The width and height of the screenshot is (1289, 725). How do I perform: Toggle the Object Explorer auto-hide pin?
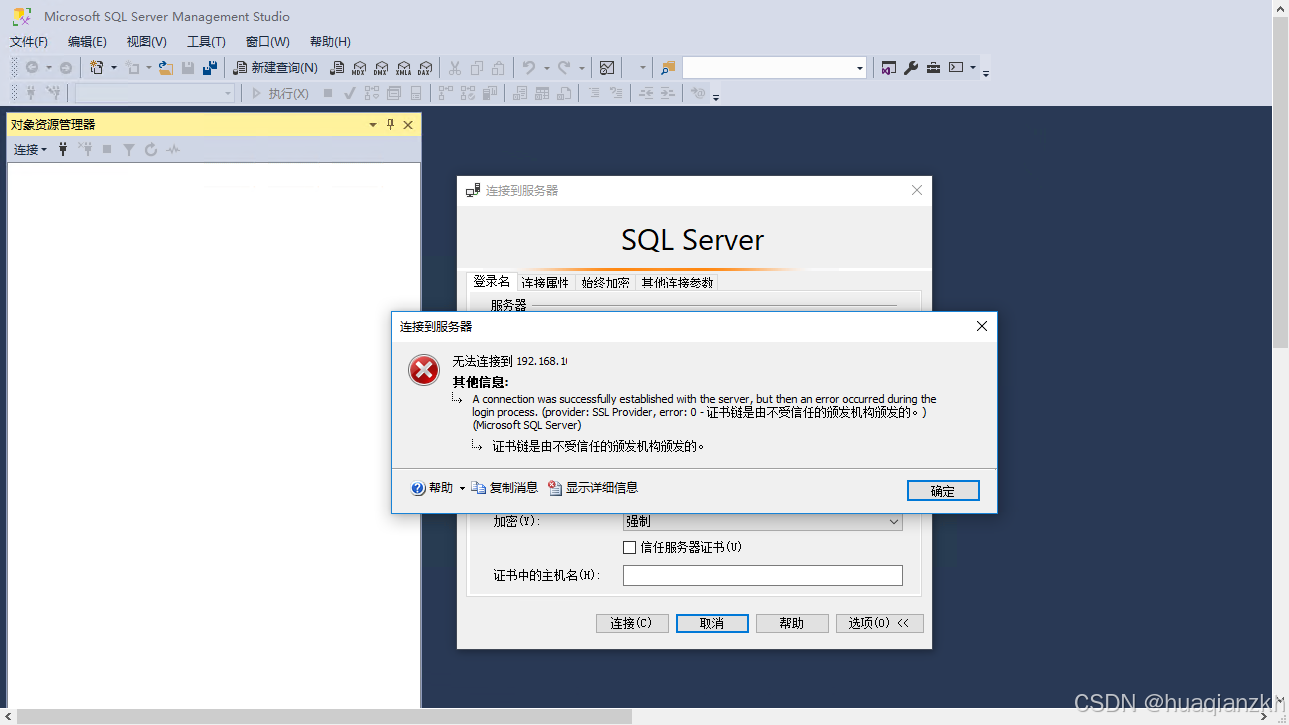(390, 125)
